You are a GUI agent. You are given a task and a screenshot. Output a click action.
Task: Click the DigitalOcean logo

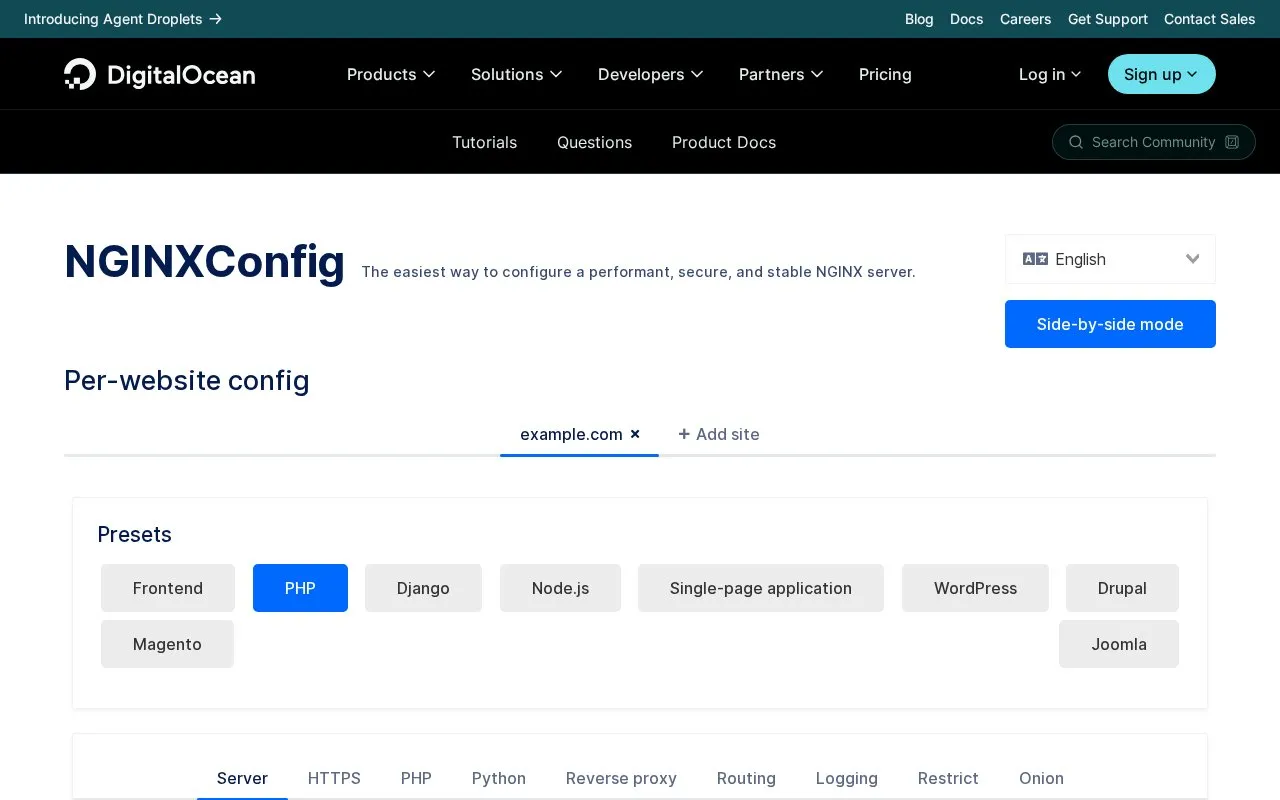click(x=160, y=74)
